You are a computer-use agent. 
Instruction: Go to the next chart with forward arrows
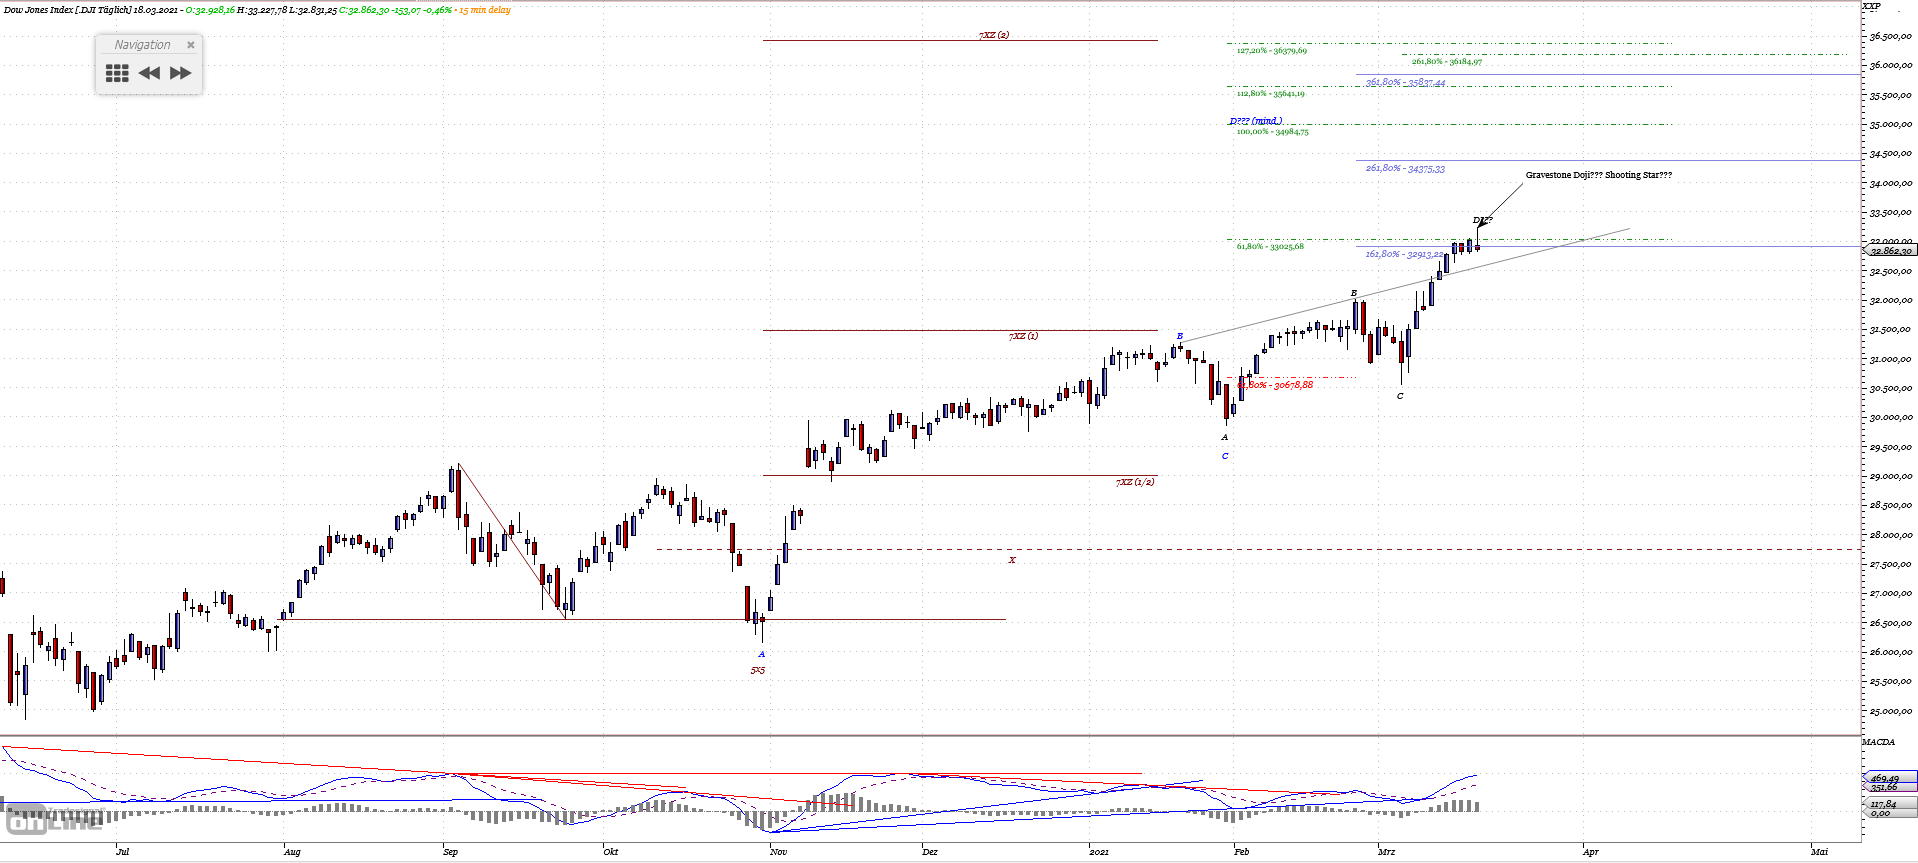coord(180,73)
